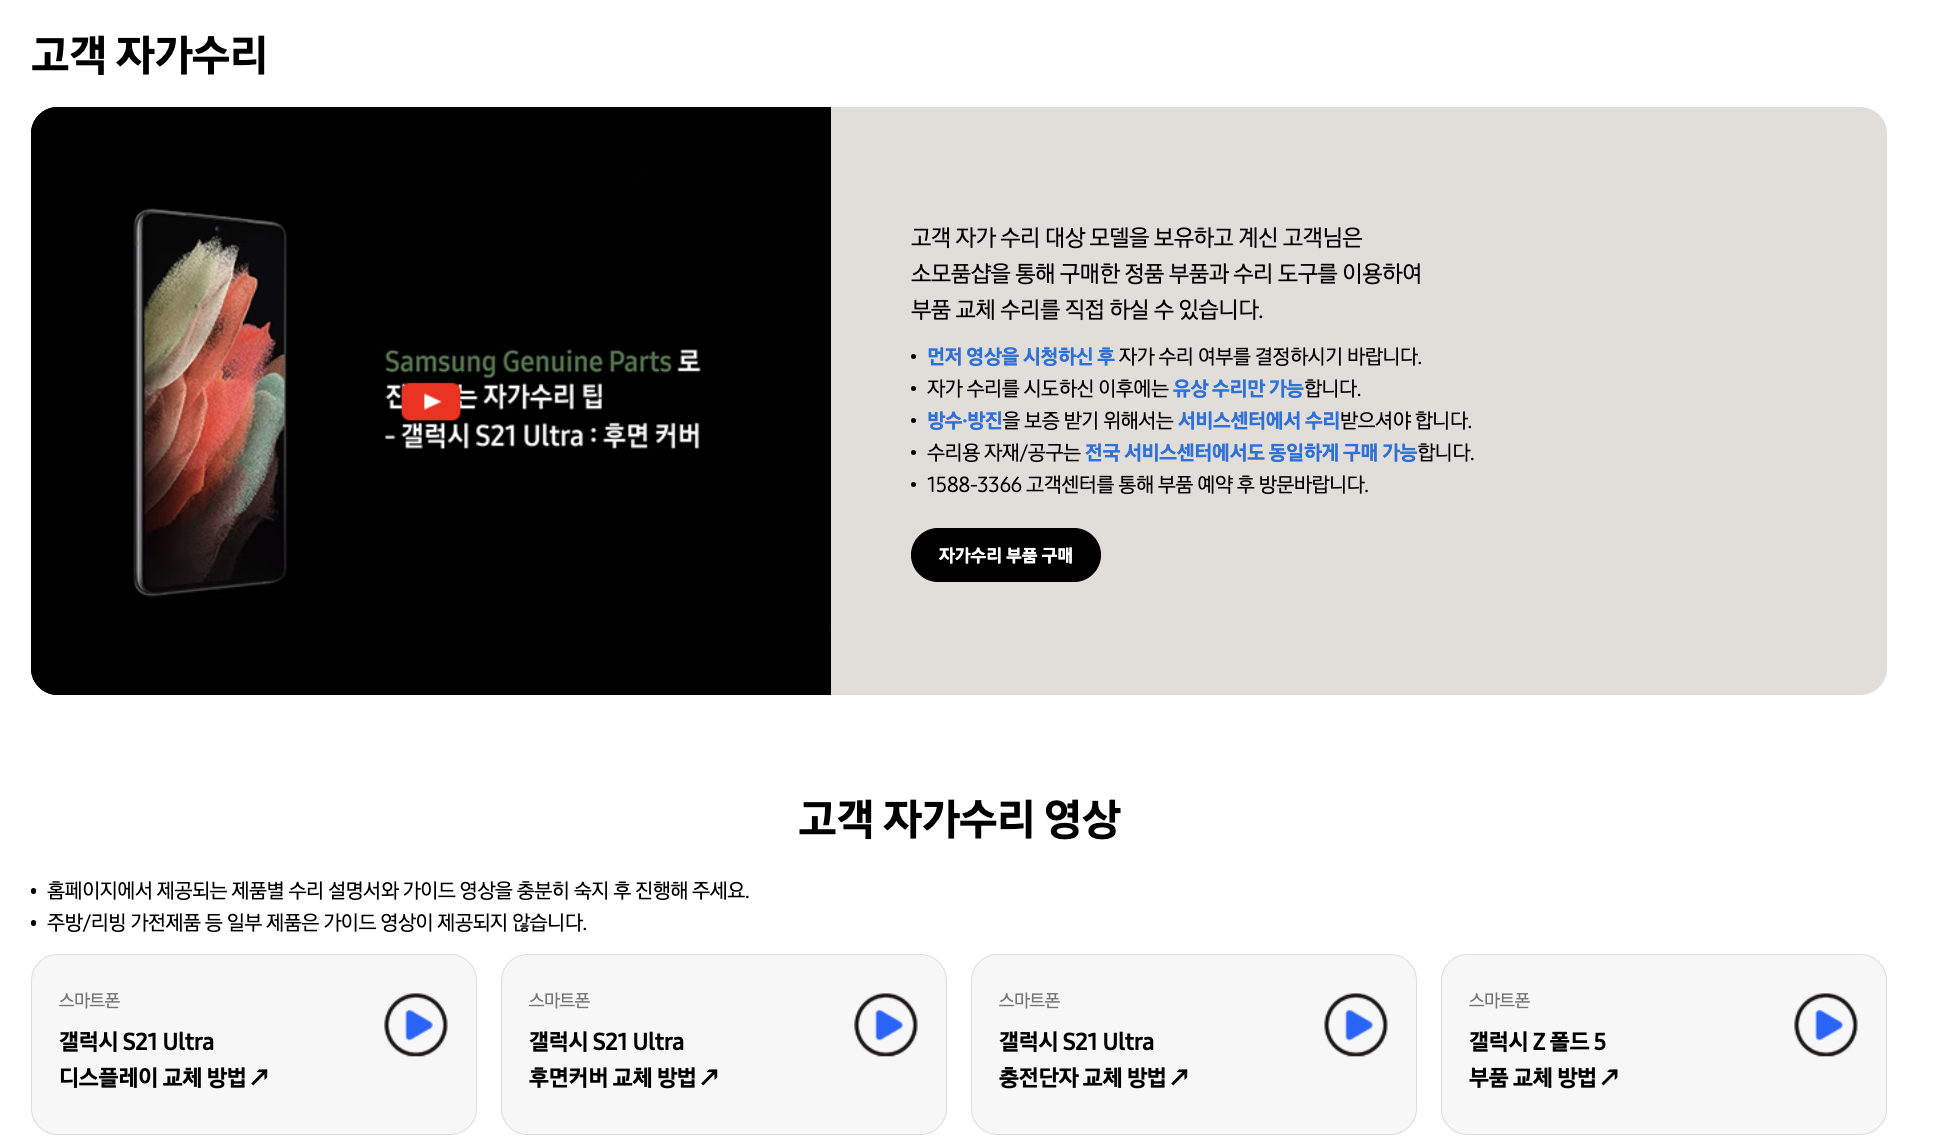Click arrow icon after 충전단자 교체 방법
The image size is (1948, 1148).
pyautogui.click(x=1180, y=1077)
